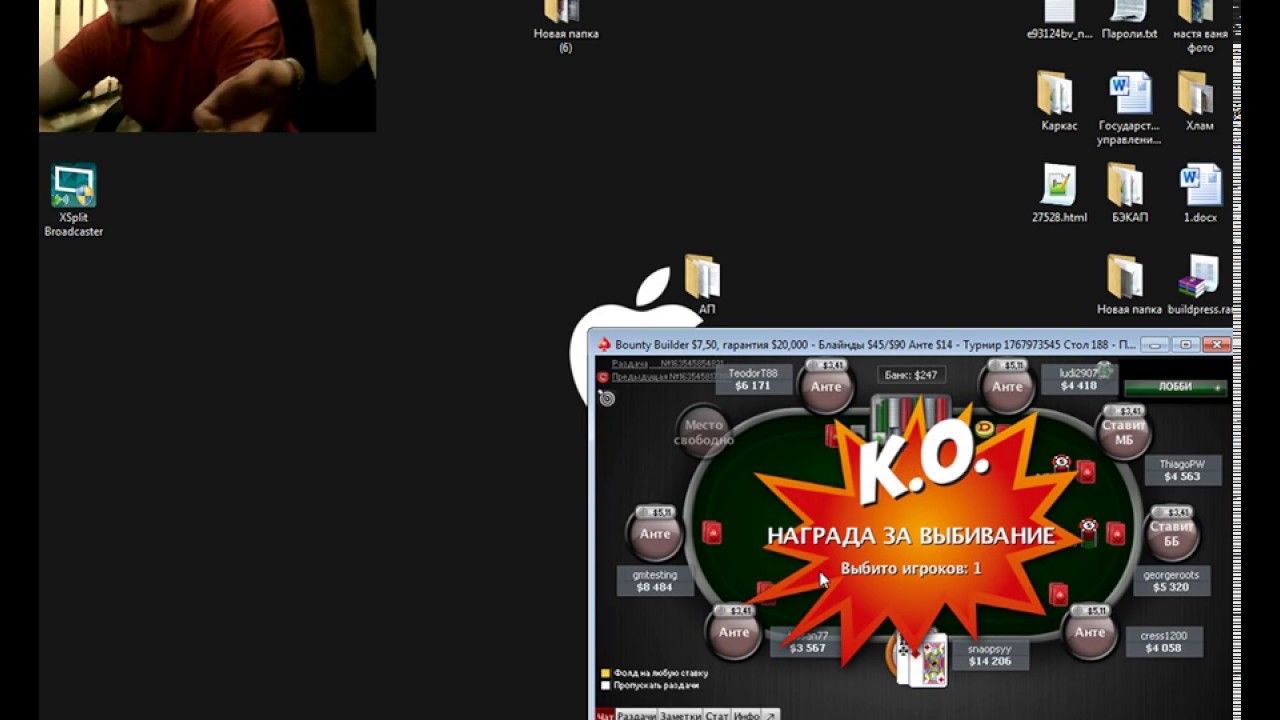The width and height of the screenshot is (1280, 720).
Task: Switch to the Заметки tab
Action: (x=680, y=715)
